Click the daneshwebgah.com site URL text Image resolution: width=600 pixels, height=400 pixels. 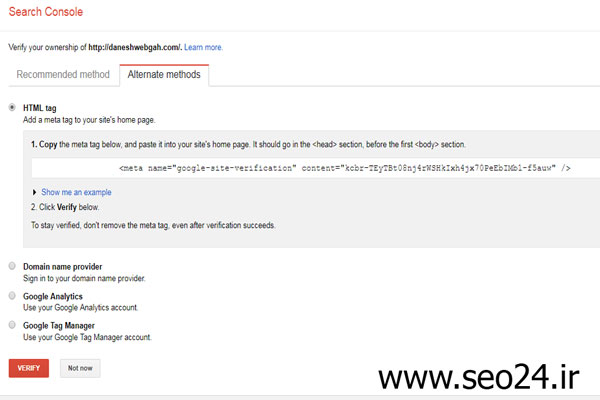[x=135, y=47]
